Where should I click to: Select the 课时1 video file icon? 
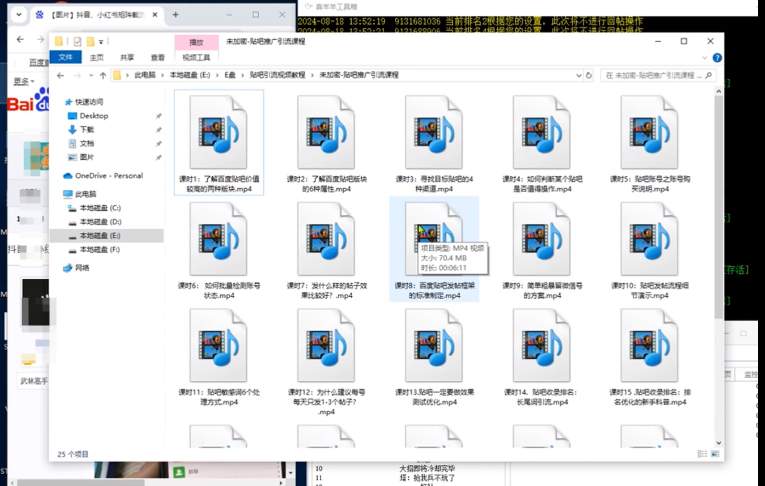219,132
